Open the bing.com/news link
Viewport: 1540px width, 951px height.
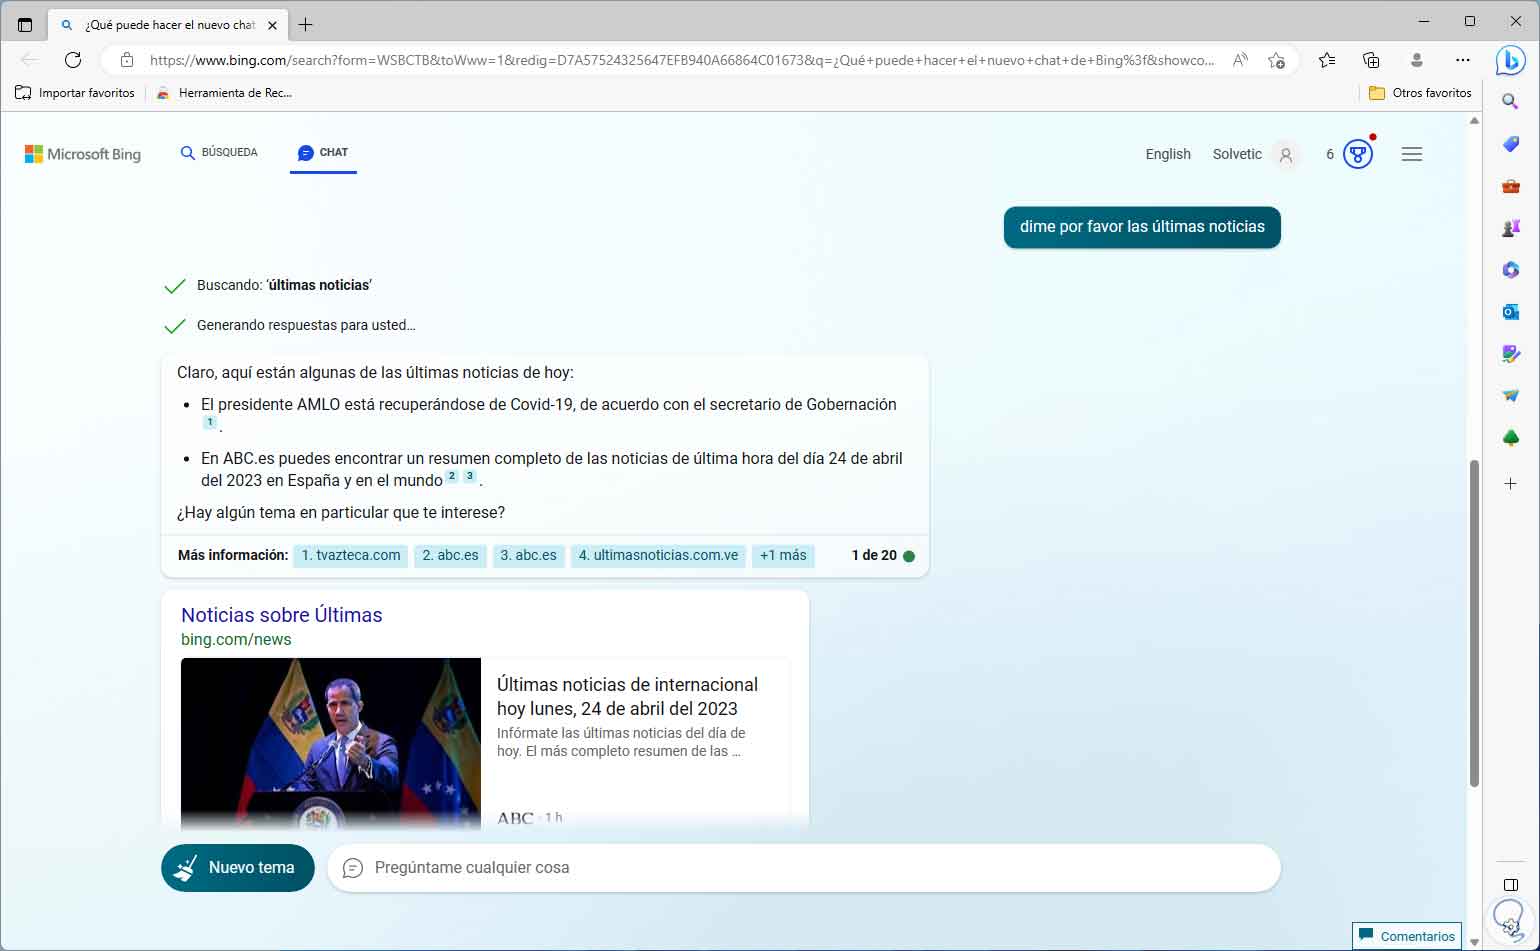(236, 639)
